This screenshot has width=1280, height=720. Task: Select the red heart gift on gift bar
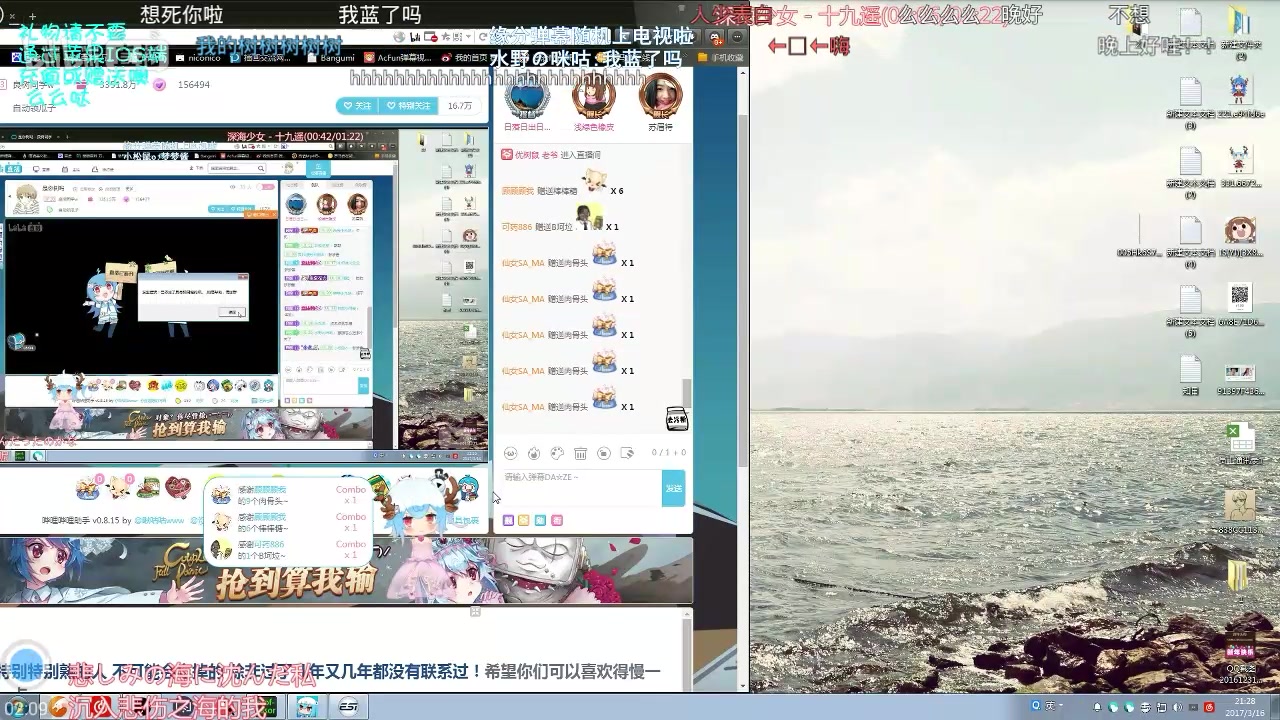pyautogui.click(x=178, y=488)
